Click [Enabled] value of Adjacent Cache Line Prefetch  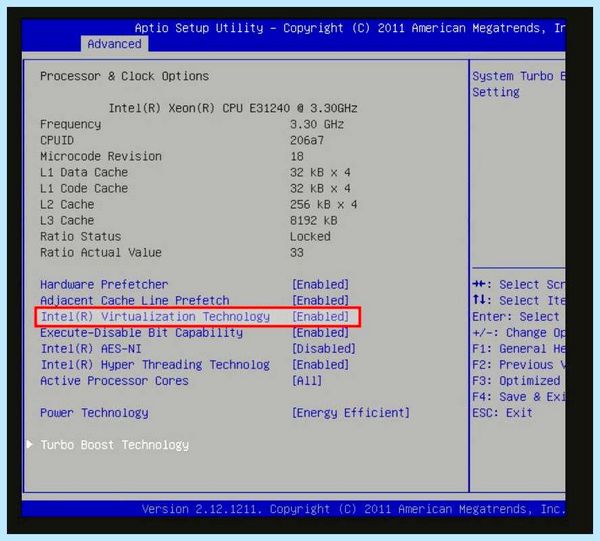(x=321, y=301)
